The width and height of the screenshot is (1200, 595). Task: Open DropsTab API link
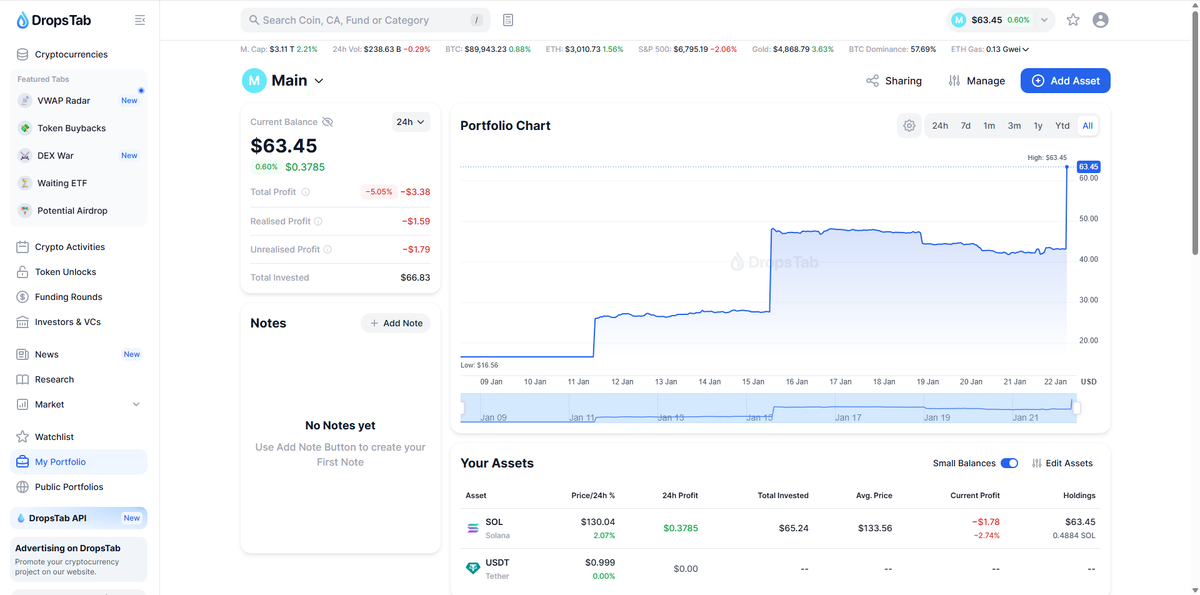(x=79, y=518)
